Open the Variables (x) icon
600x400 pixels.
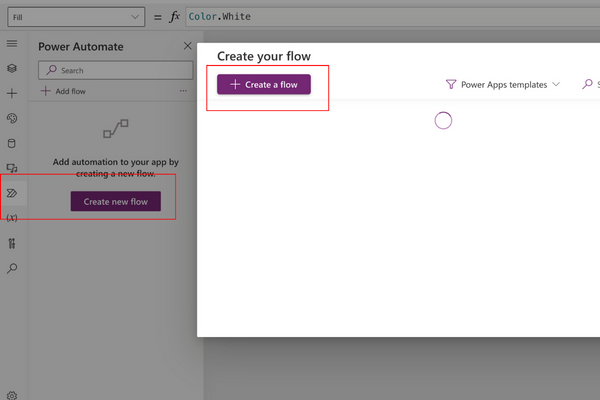pos(12,218)
